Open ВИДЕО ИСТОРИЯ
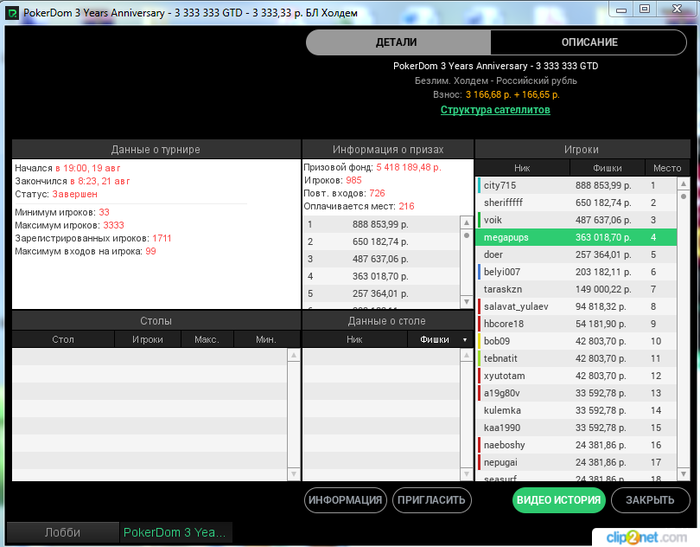 558,500
